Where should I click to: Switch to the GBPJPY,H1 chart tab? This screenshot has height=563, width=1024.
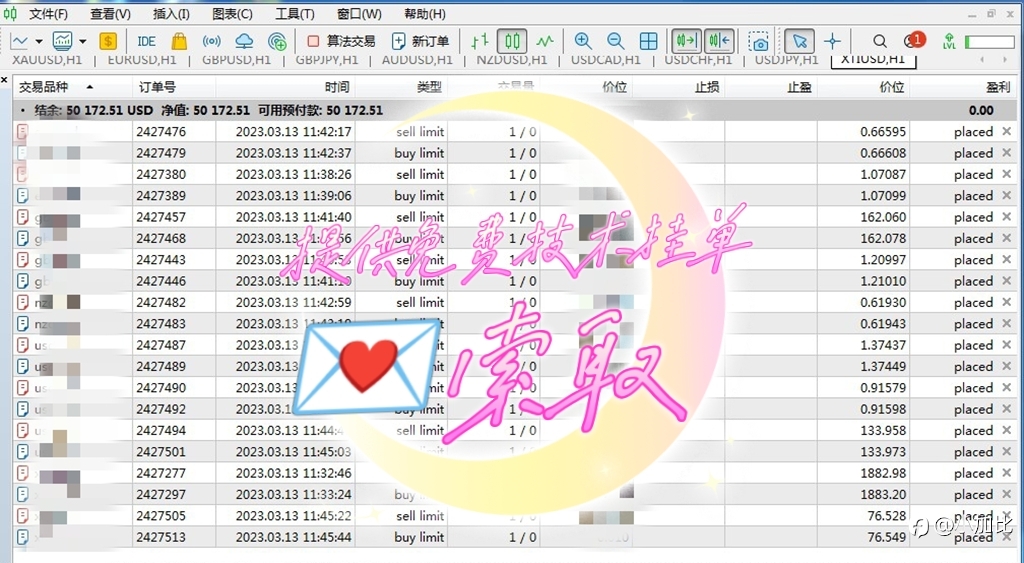click(x=327, y=60)
